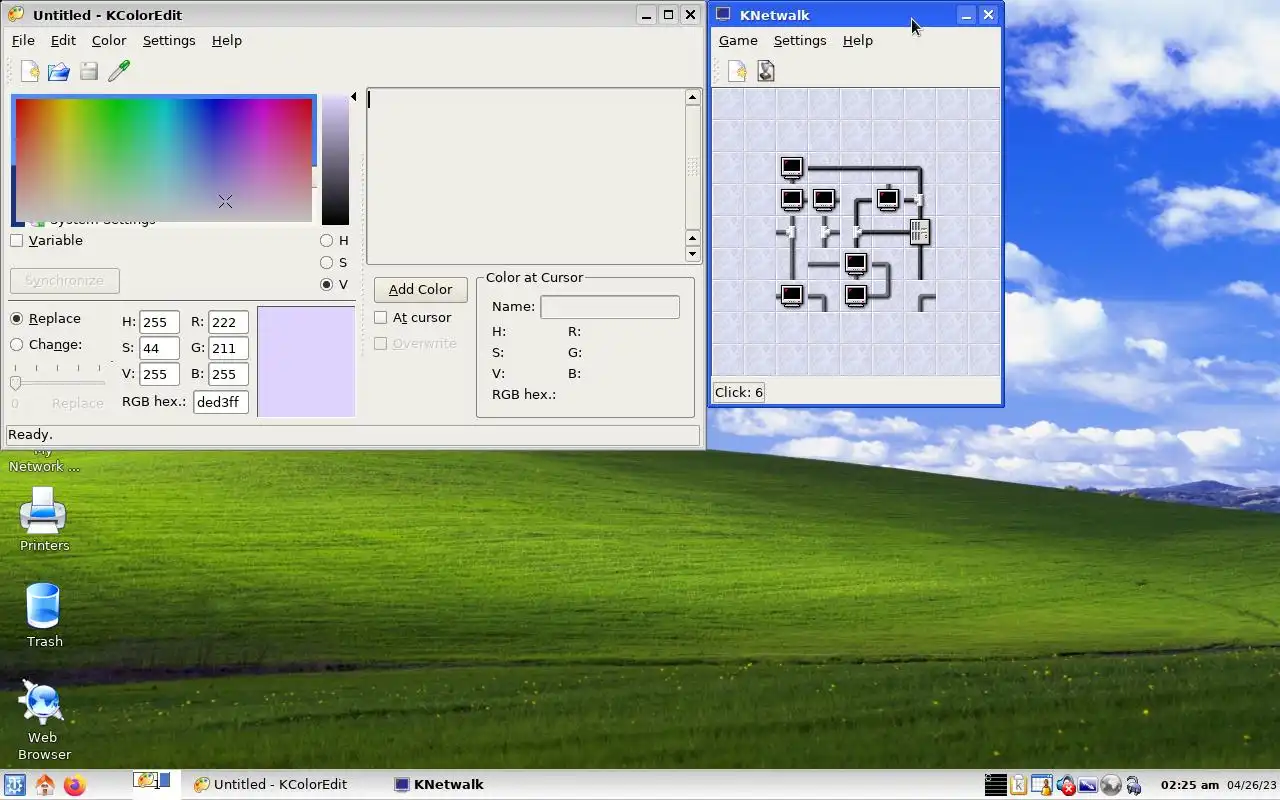Click the G value input showing 211
This screenshot has height=800, width=1280.
tap(228, 348)
